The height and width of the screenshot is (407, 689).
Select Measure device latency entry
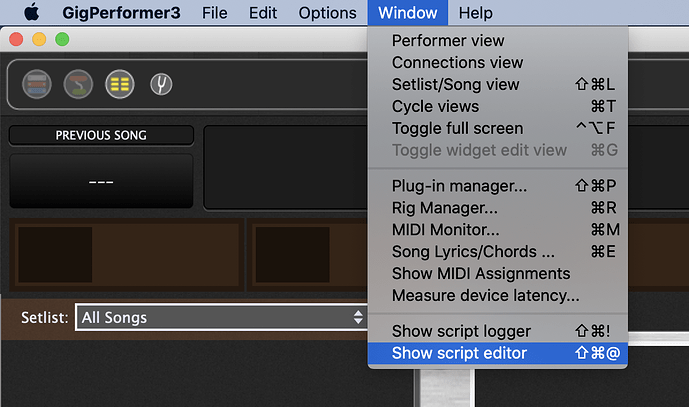(497, 296)
